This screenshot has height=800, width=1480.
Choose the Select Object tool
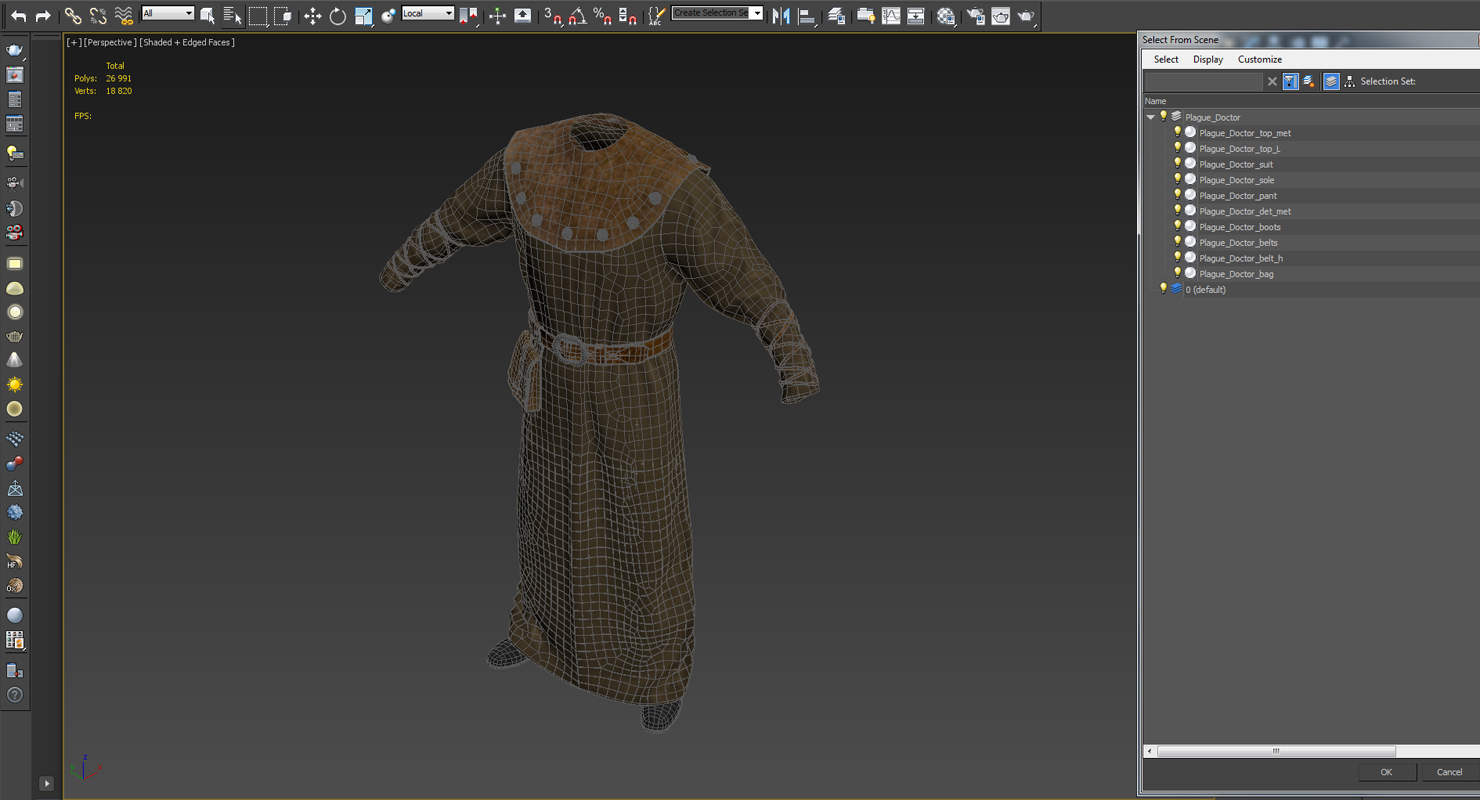(x=208, y=16)
